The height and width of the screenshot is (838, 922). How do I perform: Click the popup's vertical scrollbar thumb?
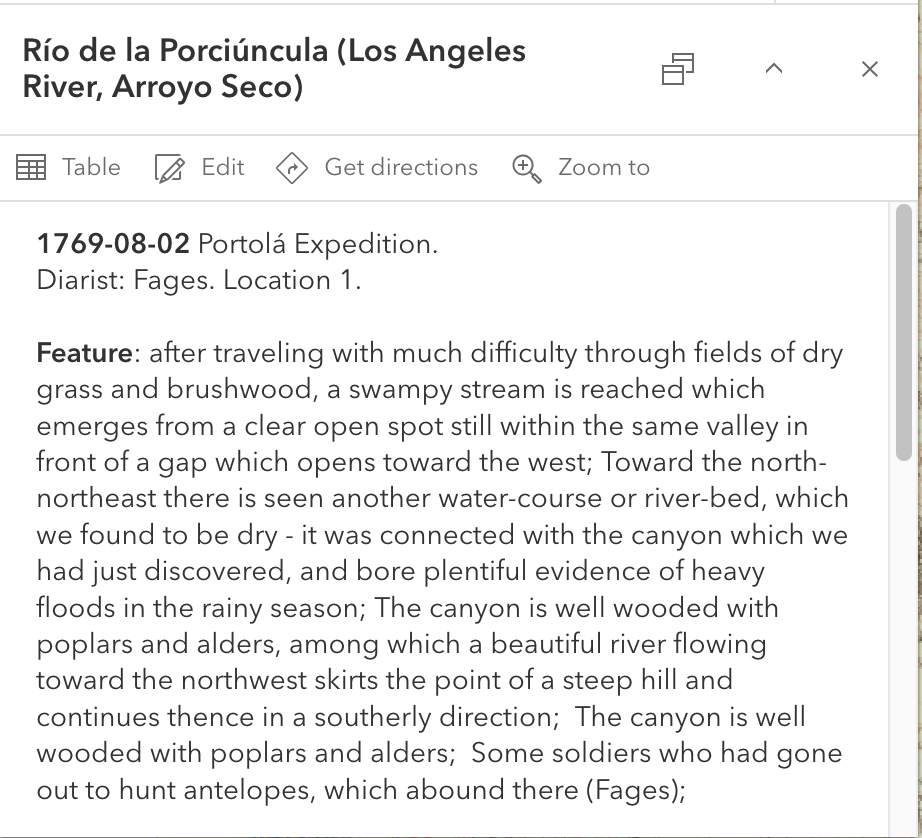tap(904, 330)
